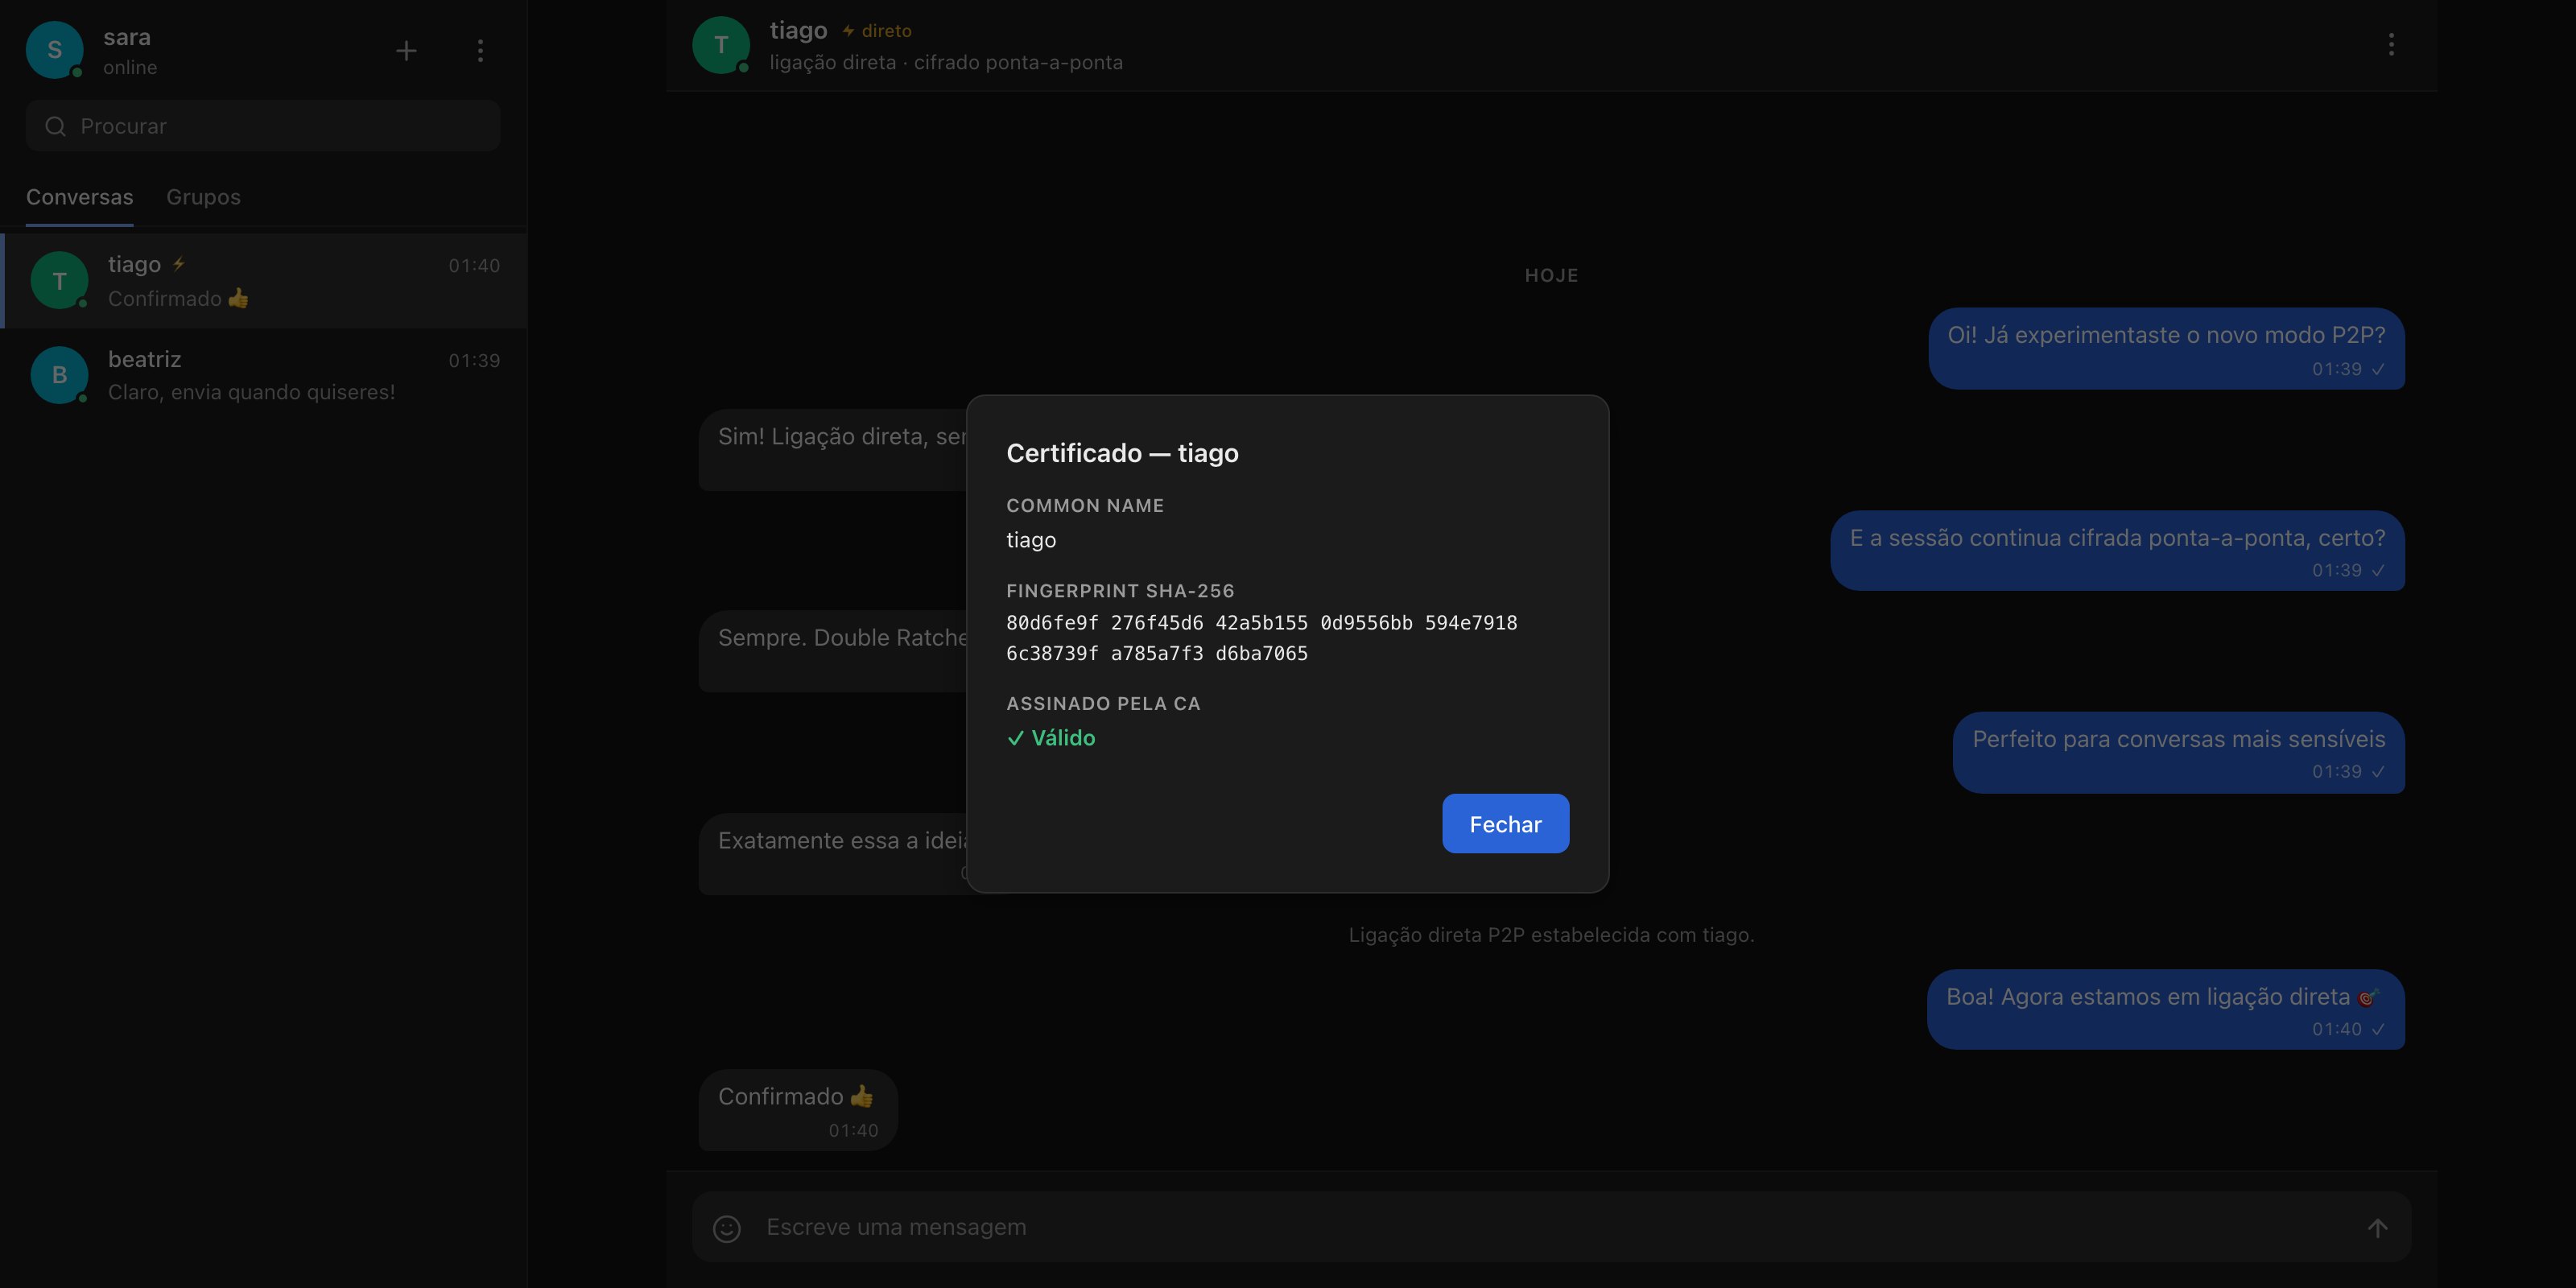The height and width of the screenshot is (1288, 2576).
Task: Click the lightning icon beside tiago in list
Action: (x=178, y=264)
